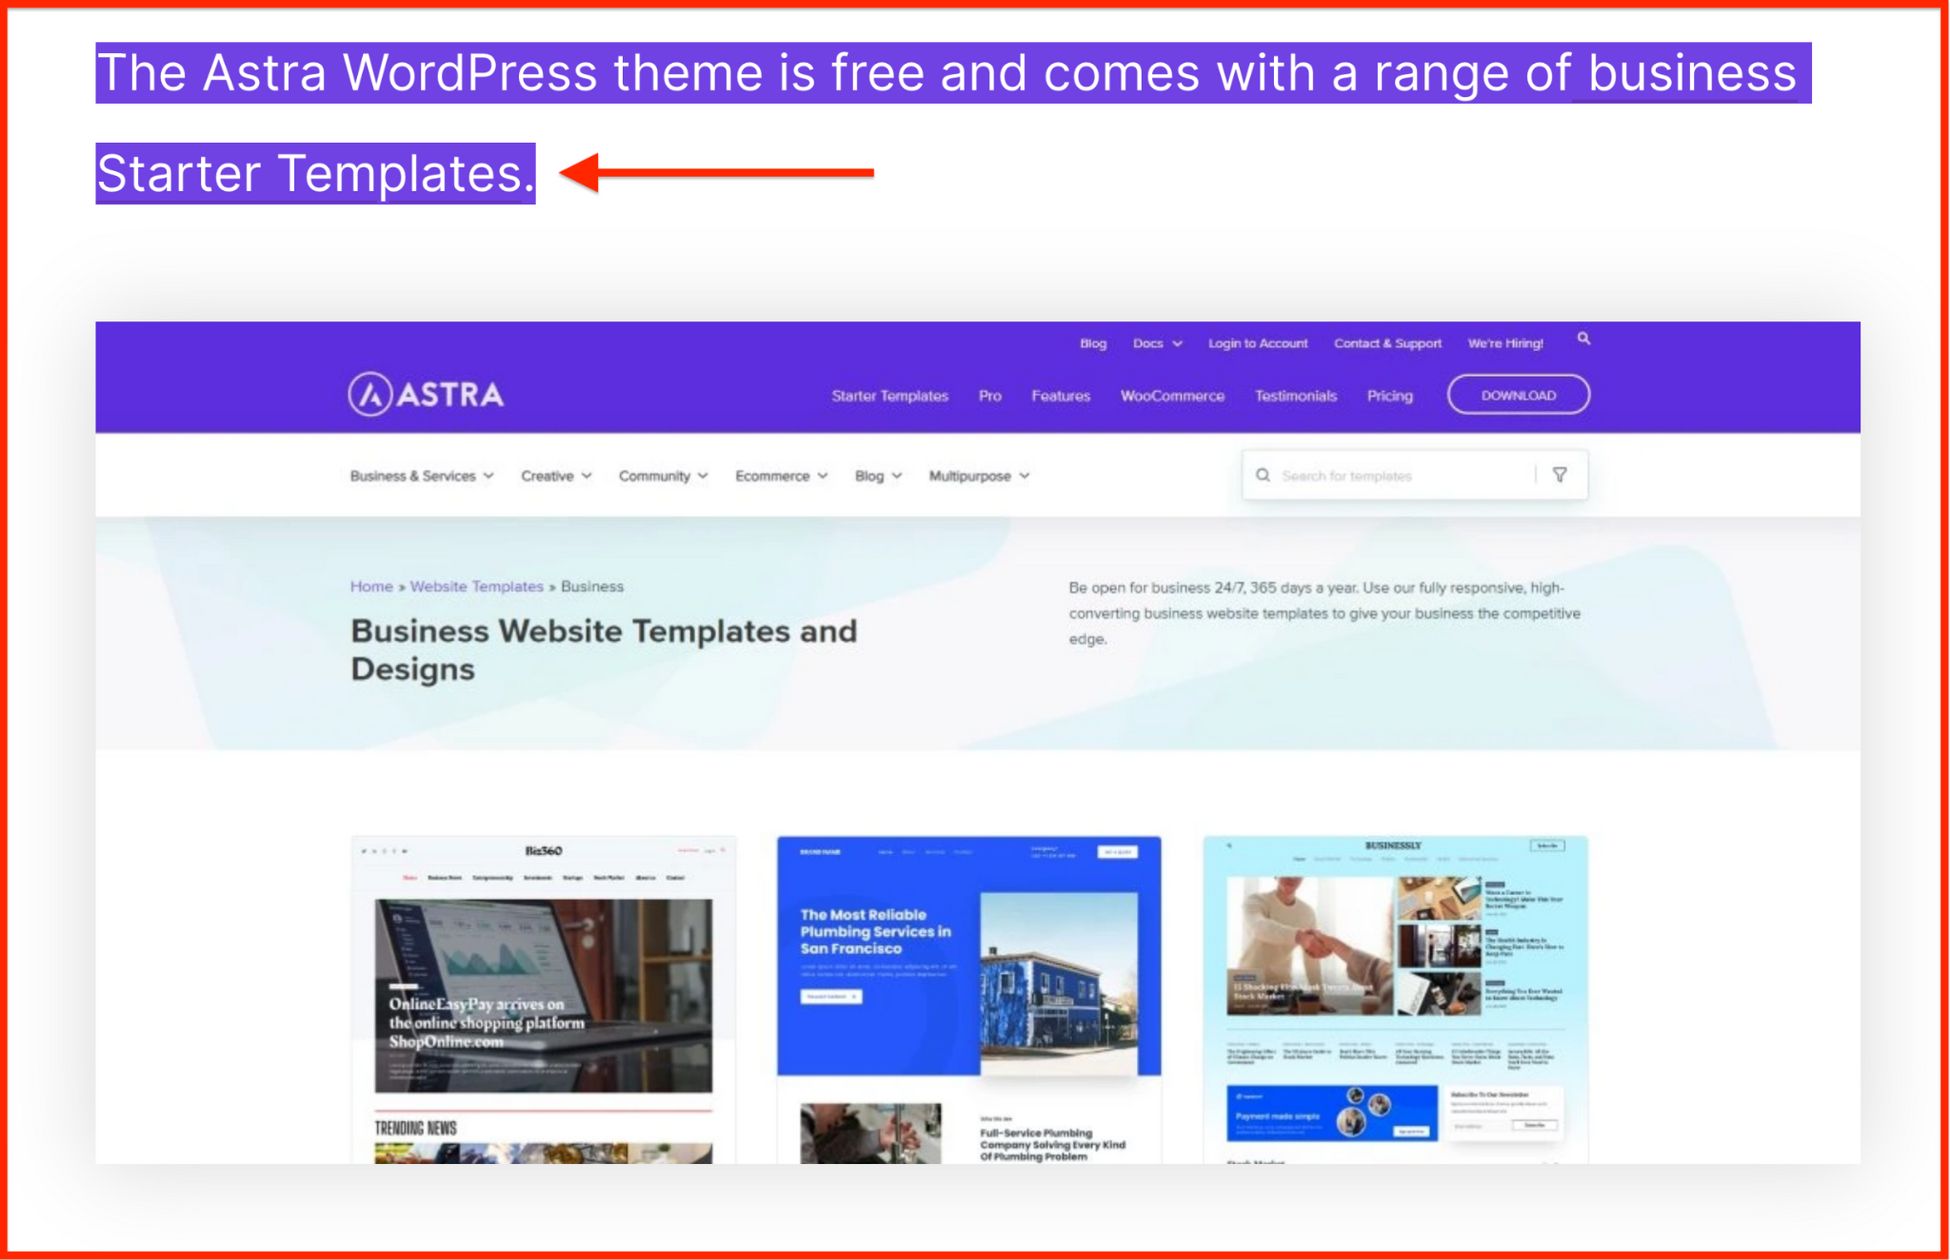Open the Features menu item
The image size is (1950, 1260).
click(1061, 396)
